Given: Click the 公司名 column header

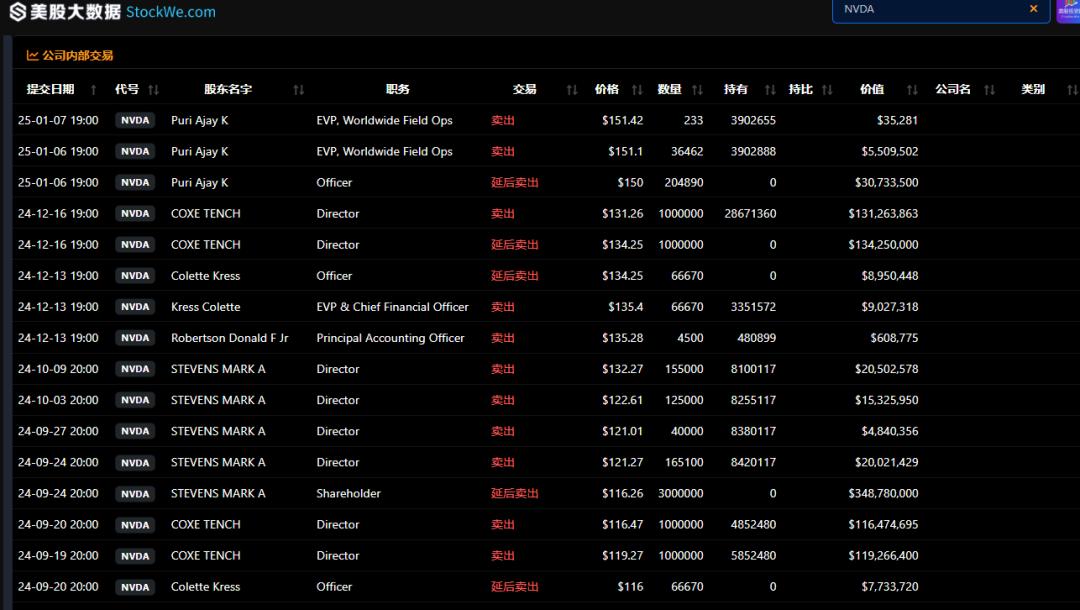Looking at the screenshot, I should click(x=953, y=89).
